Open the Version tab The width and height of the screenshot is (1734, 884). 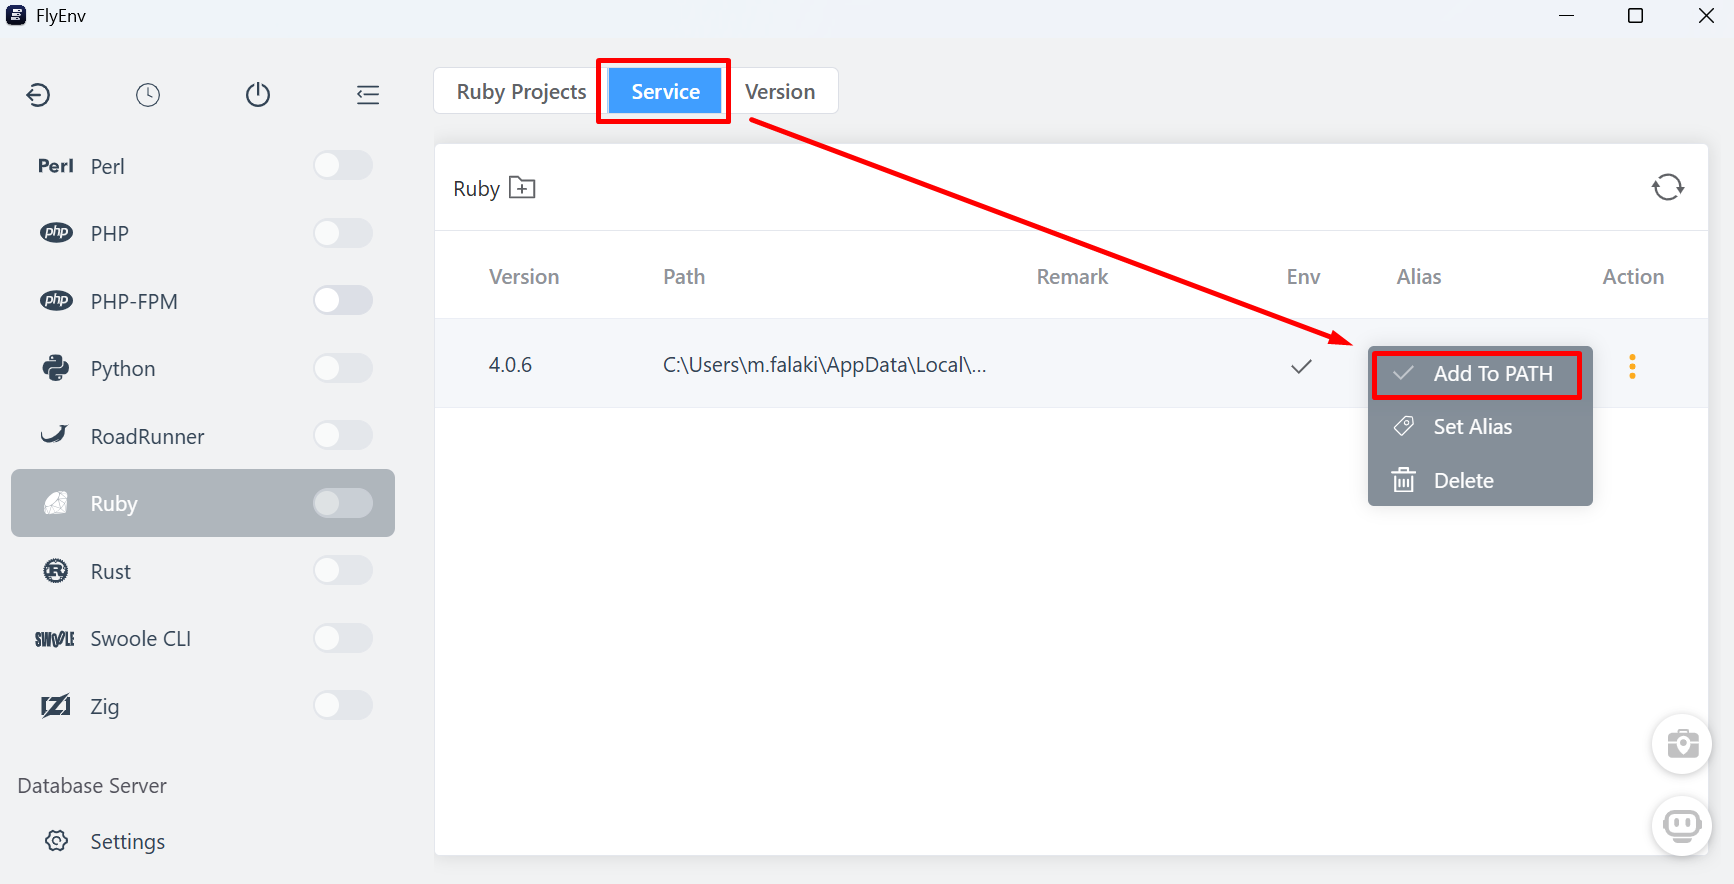tap(780, 91)
